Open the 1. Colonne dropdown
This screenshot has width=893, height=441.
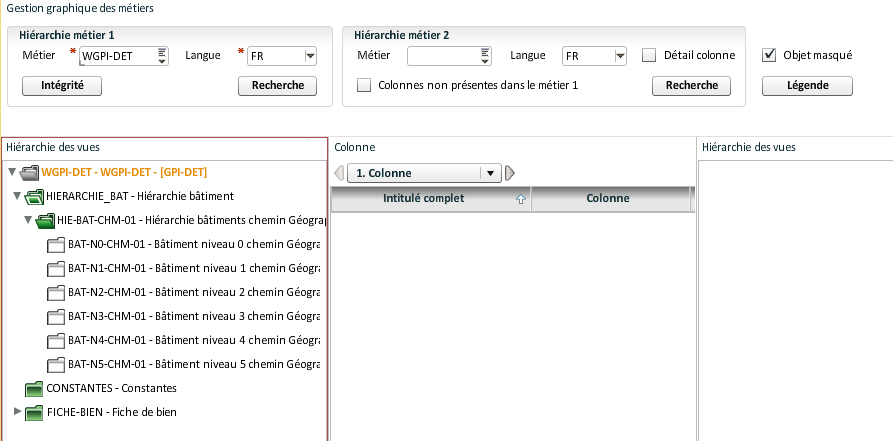(489, 173)
